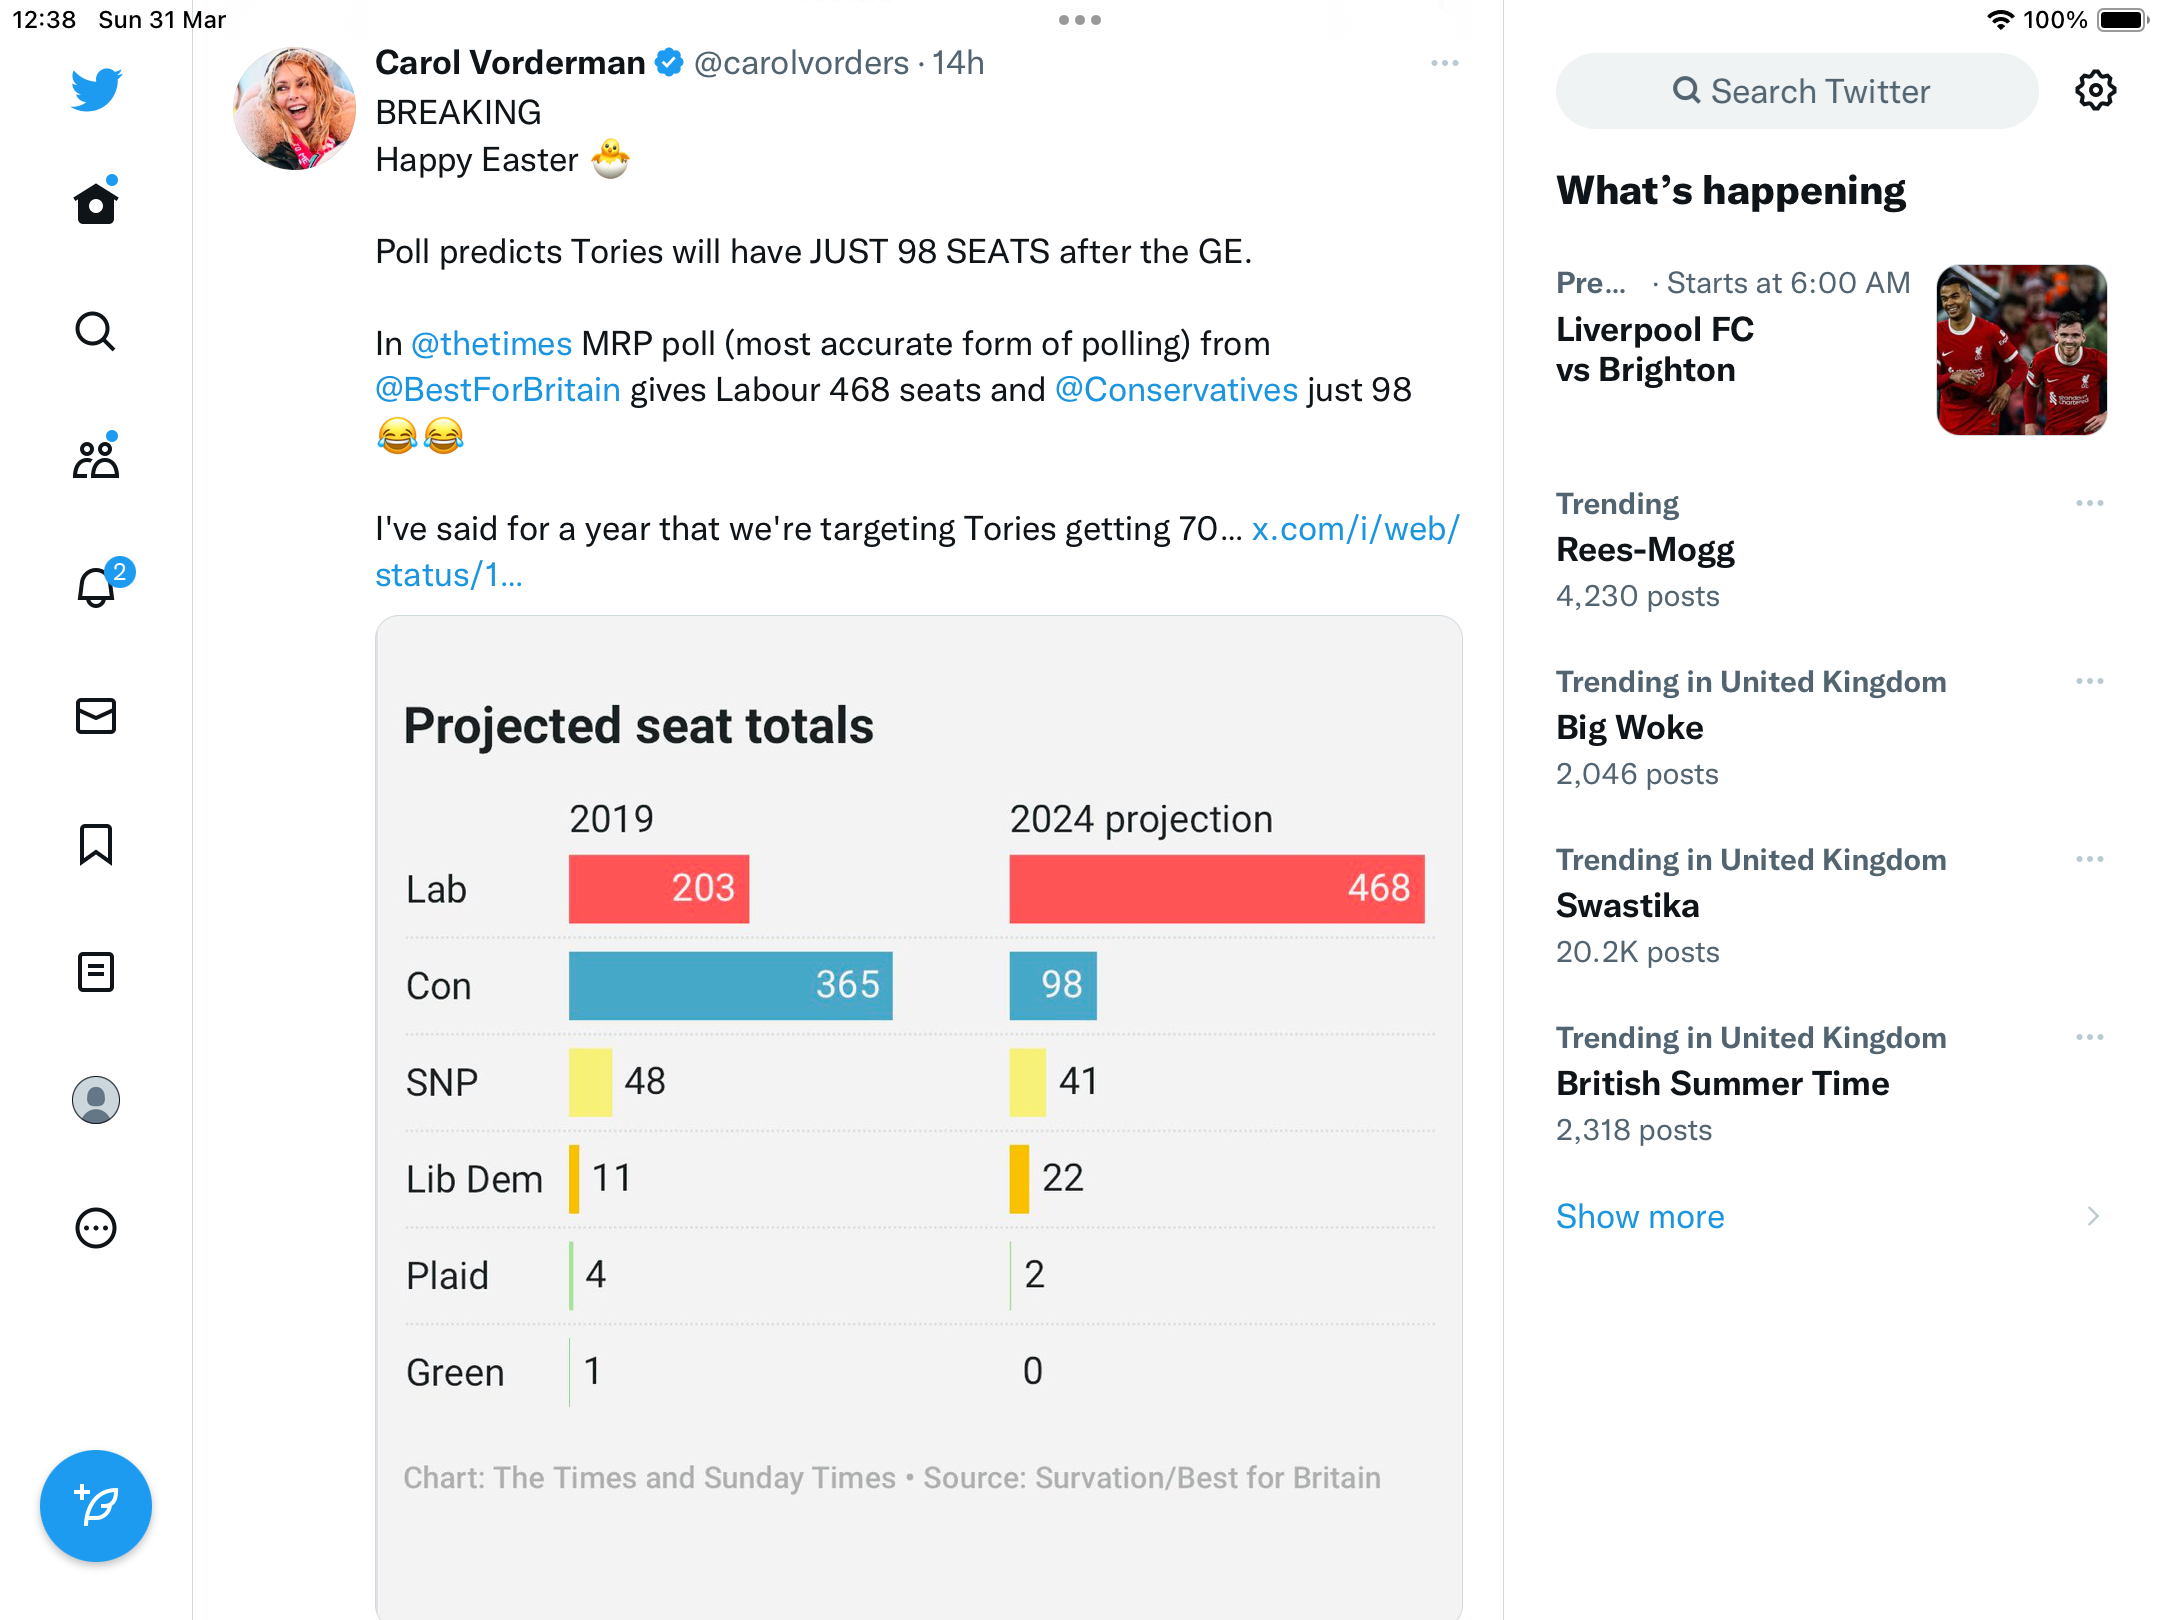Tap the compose new tweet button

(96, 1506)
